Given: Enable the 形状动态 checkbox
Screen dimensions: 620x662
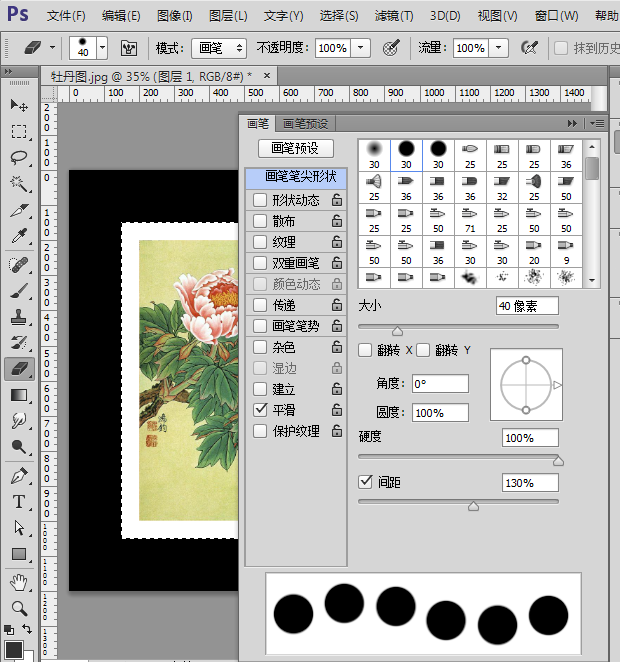Looking at the screenshot, I should [260, 200].
